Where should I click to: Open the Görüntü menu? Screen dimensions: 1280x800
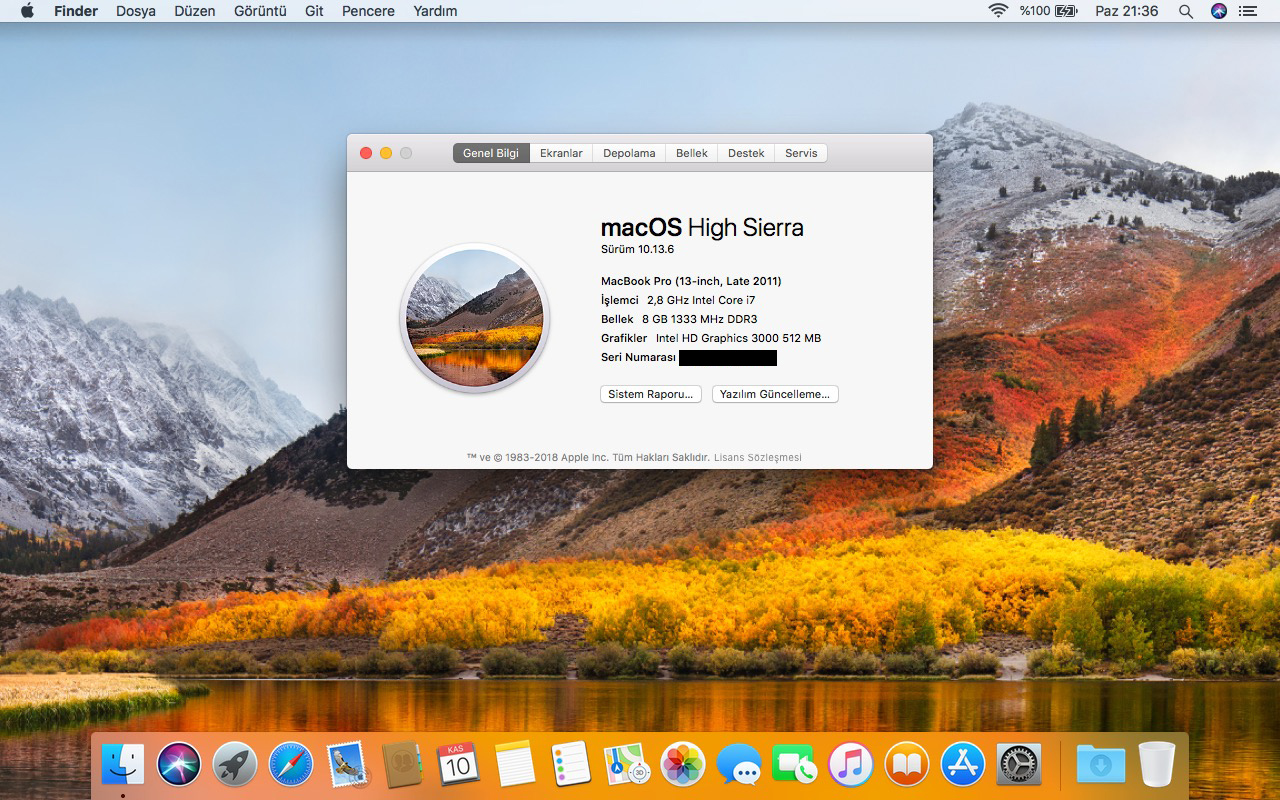point(260,11)
